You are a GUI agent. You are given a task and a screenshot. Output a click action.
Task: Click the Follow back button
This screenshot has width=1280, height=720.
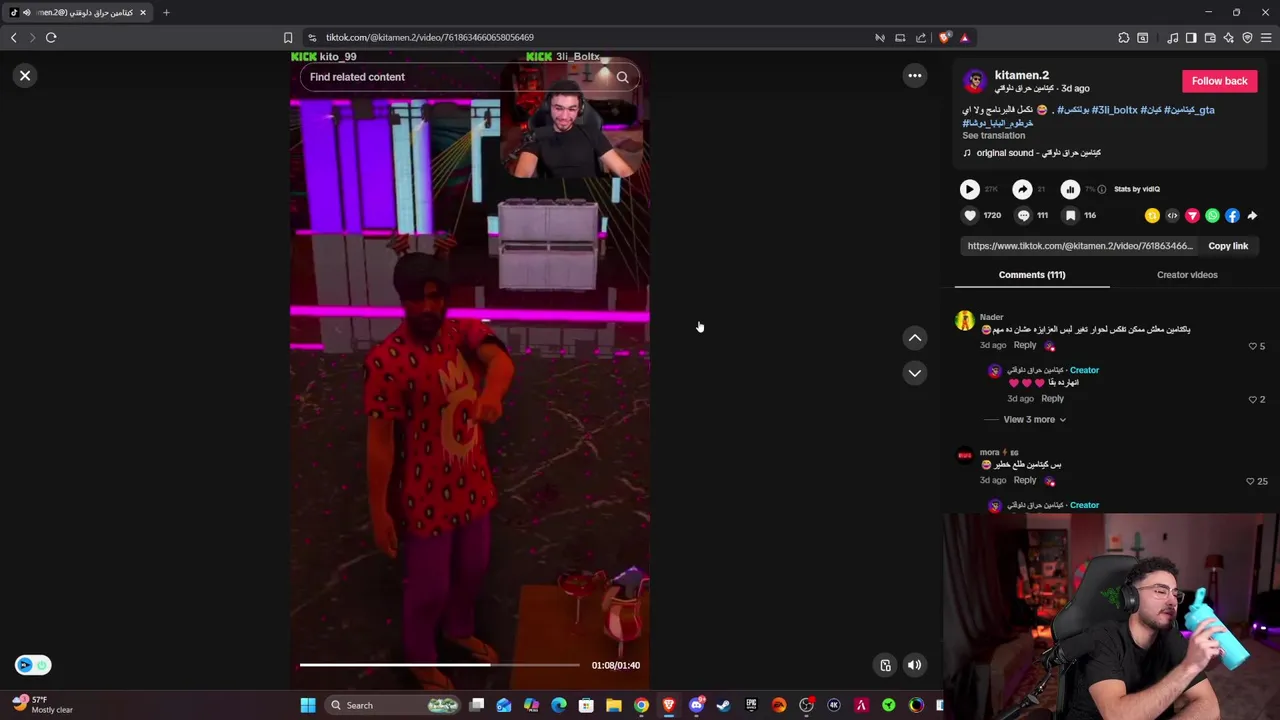pos(1219,81)
